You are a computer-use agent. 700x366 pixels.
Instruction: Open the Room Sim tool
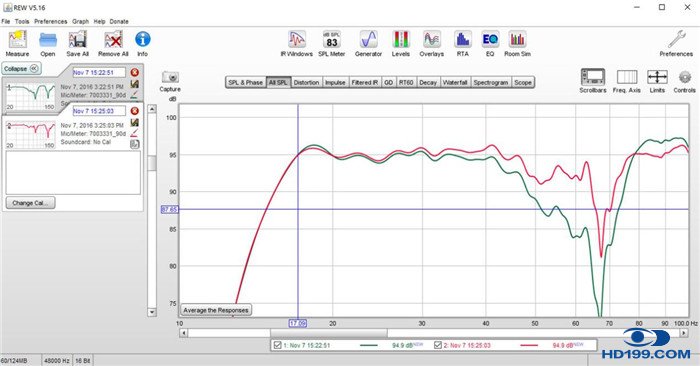(x=517, y=43)
